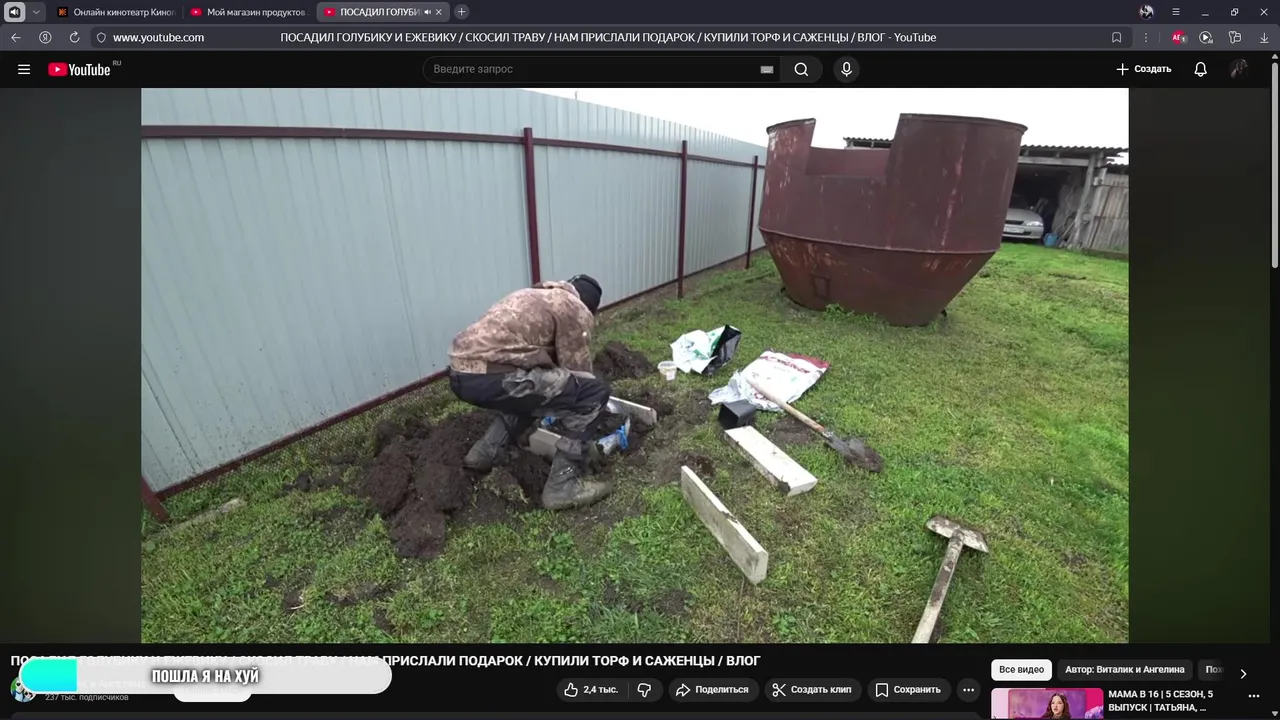1280x720 pixels.
Task: Switch to the Мой магазин продуктов tab
Action: coord(248,12)
